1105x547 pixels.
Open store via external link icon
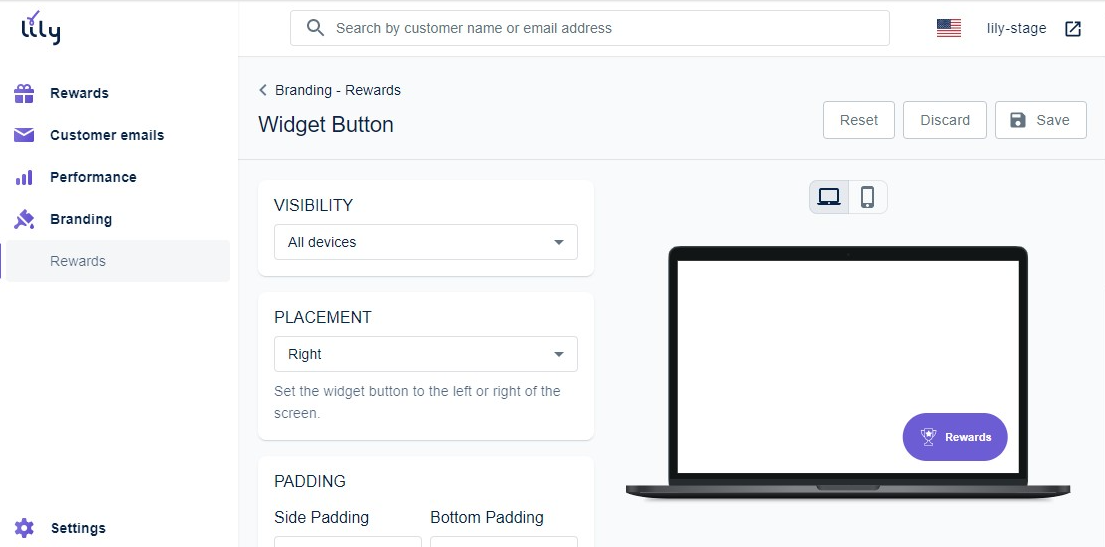click(1073, 29)
